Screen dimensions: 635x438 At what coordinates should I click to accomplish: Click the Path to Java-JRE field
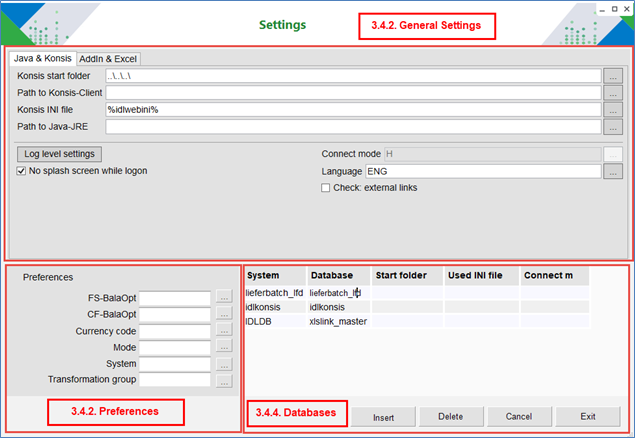coord(353,127)
